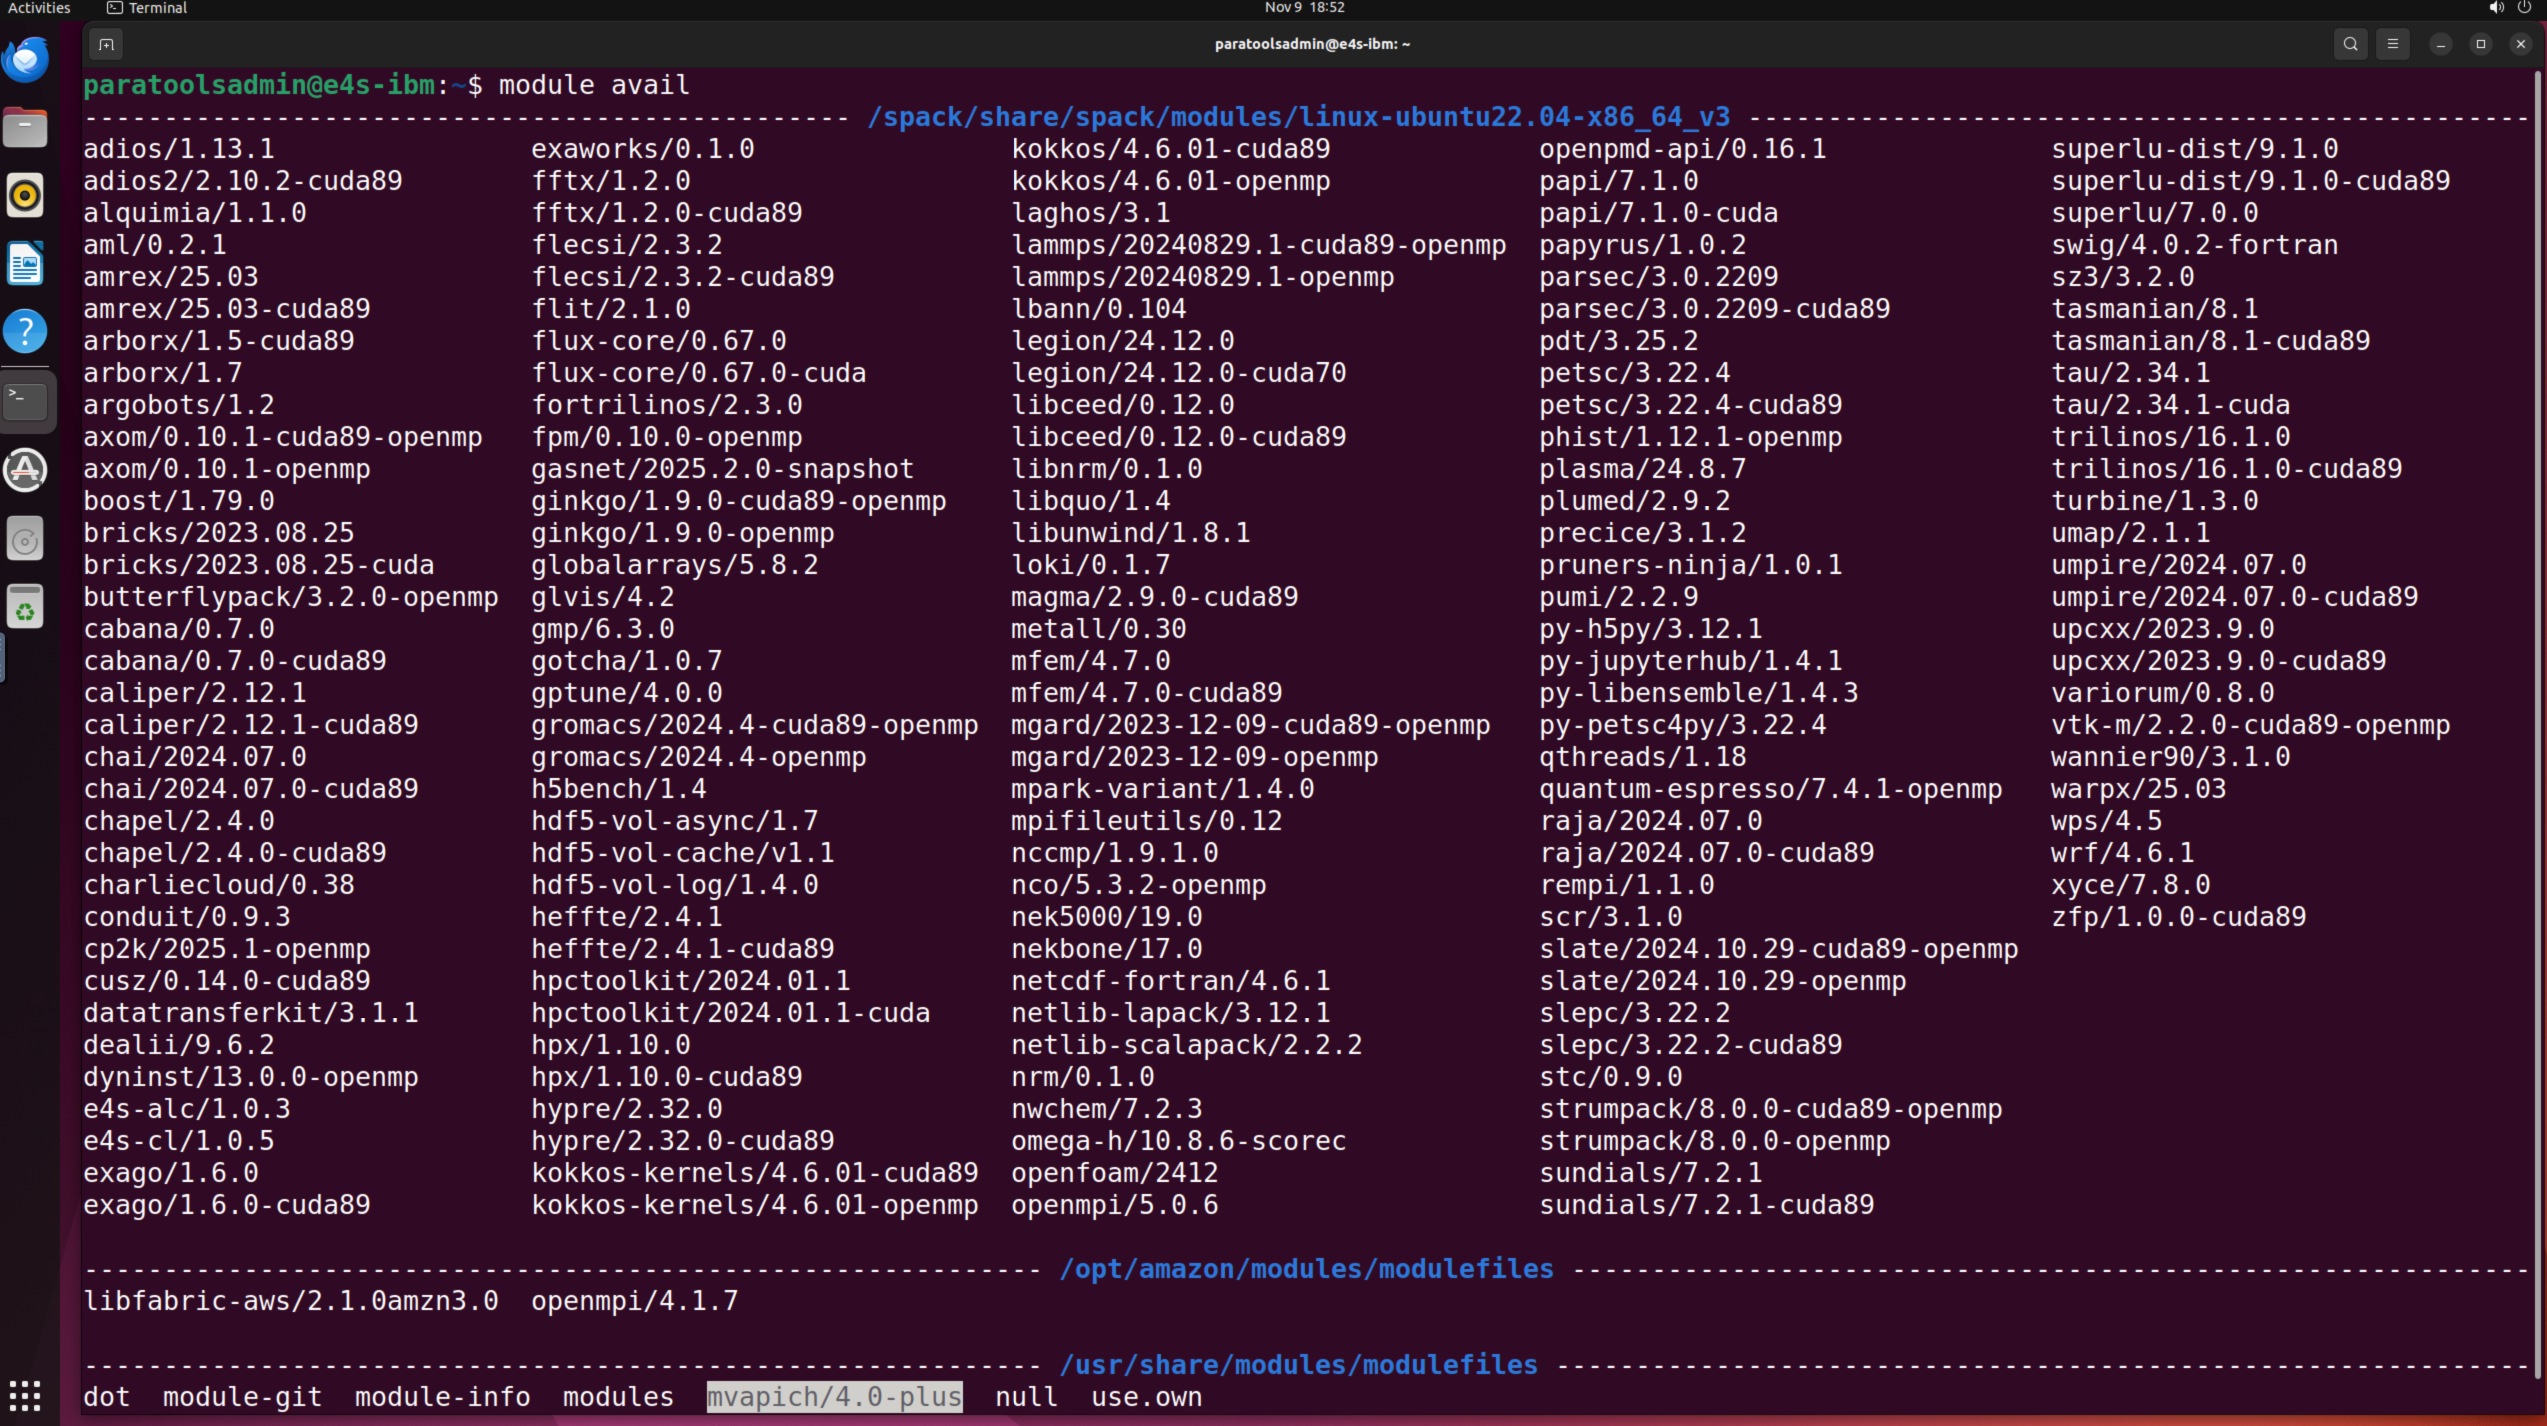Open the clock showing Nov 9 18:52
This screenshot has width=2547, height=1426.
[1304, 8]
